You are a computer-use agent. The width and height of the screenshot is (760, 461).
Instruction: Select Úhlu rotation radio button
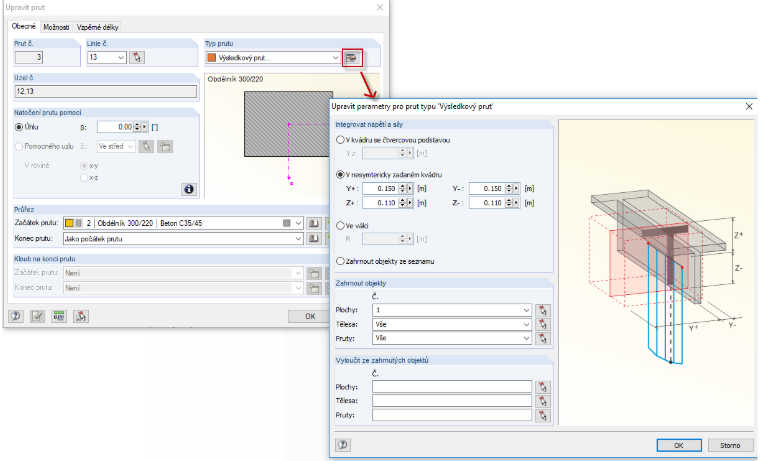19,127
